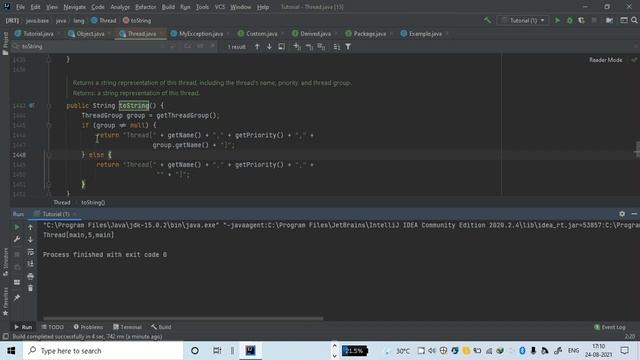Image resolution: width=640 pixels, height=360 pixels.
Task: Click the Windows taskbar search box
Action: pos(103,351)
